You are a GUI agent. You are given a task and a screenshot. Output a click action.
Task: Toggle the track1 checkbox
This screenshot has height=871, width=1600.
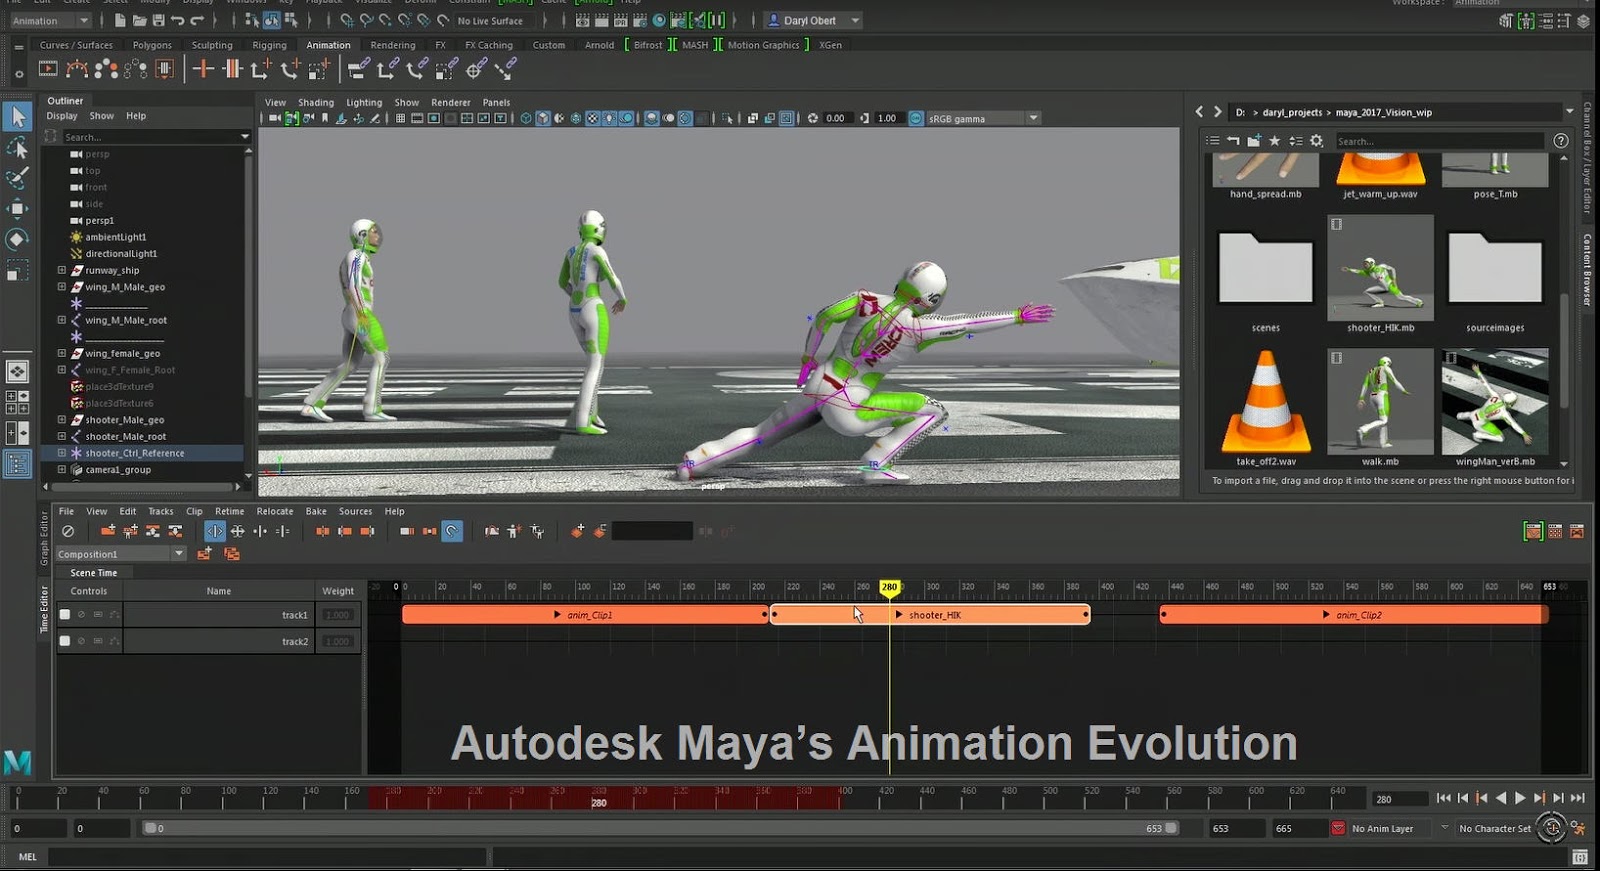(x=65, y=614)
